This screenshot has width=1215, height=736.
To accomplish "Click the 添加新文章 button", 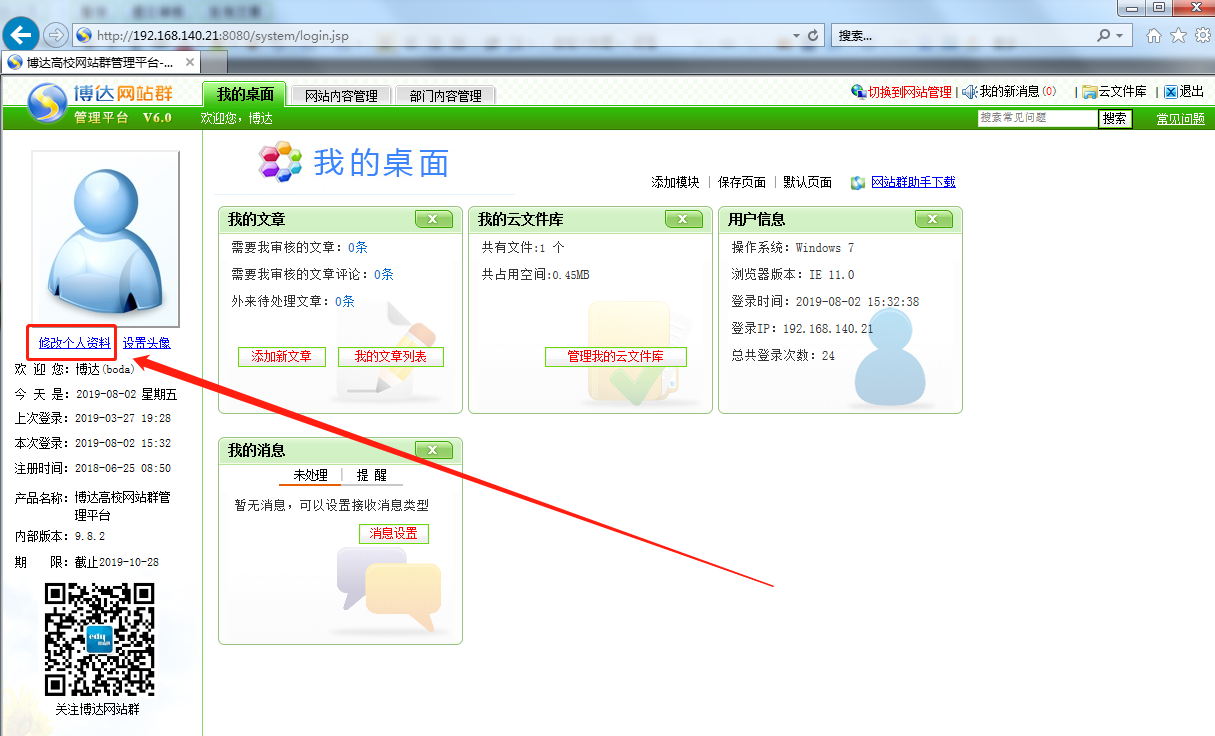I will point(282,356).
